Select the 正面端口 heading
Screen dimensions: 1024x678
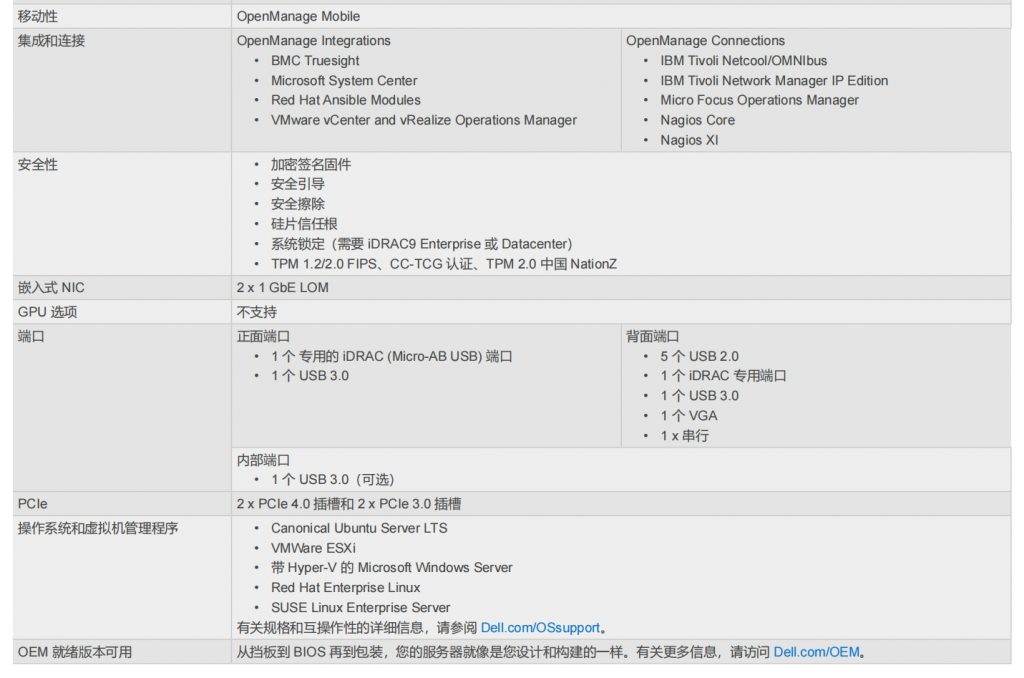pyautogui.click(x=263, y=337)
